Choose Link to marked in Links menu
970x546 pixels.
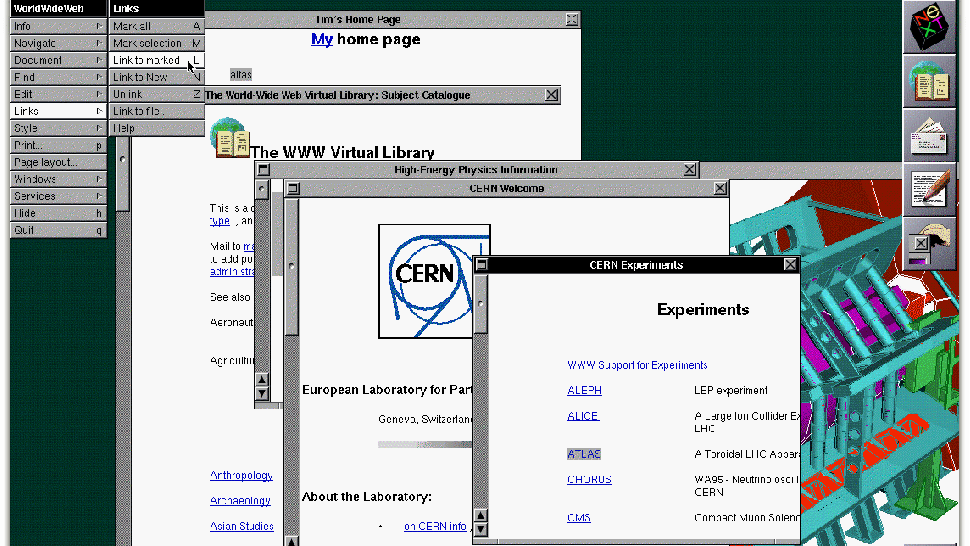[157, 61]
